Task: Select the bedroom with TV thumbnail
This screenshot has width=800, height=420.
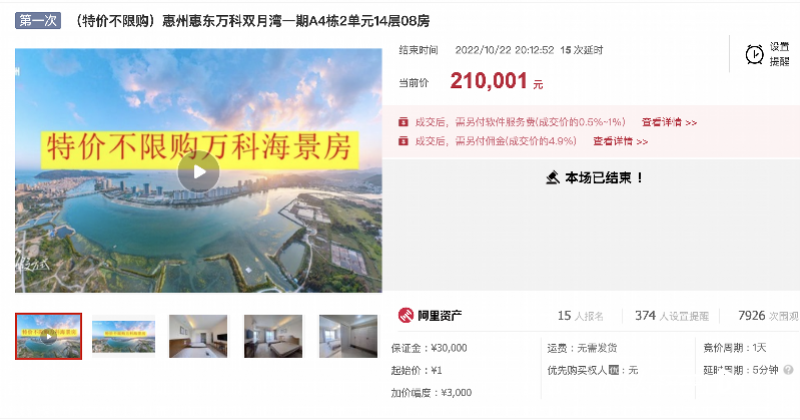Action: 198,336
